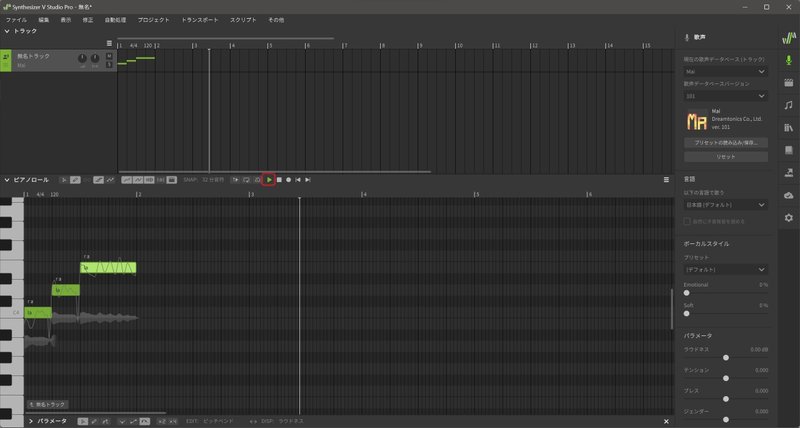Toggle the first pitch-display button after curve tool

click(126, 180)
